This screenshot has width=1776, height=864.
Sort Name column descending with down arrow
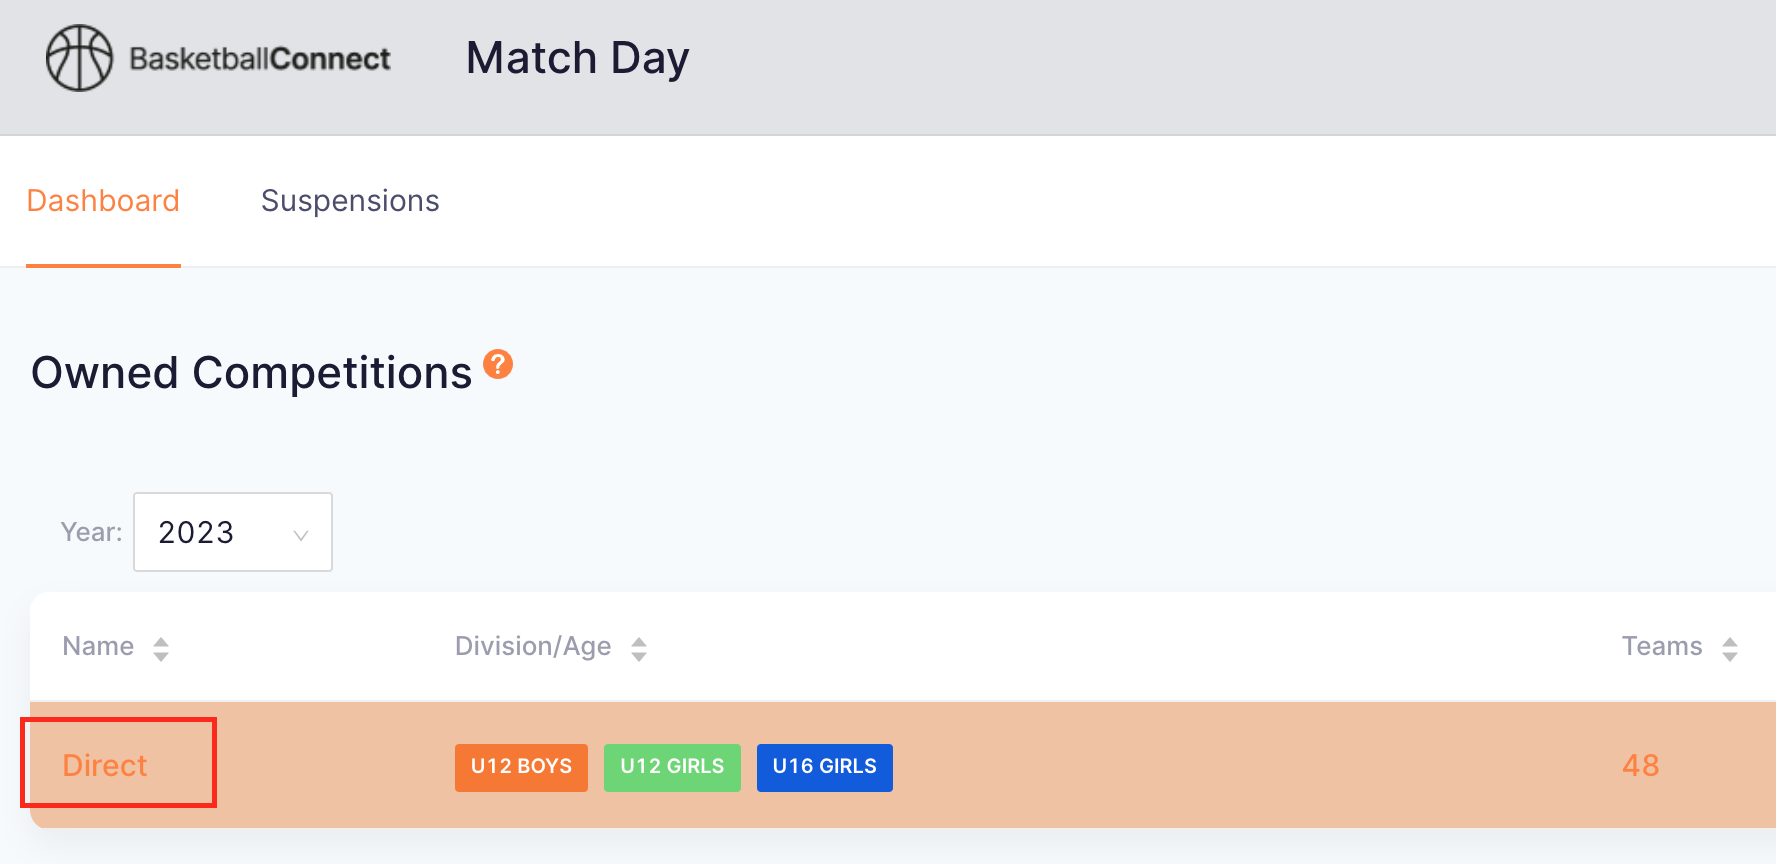tap(161, 656)
